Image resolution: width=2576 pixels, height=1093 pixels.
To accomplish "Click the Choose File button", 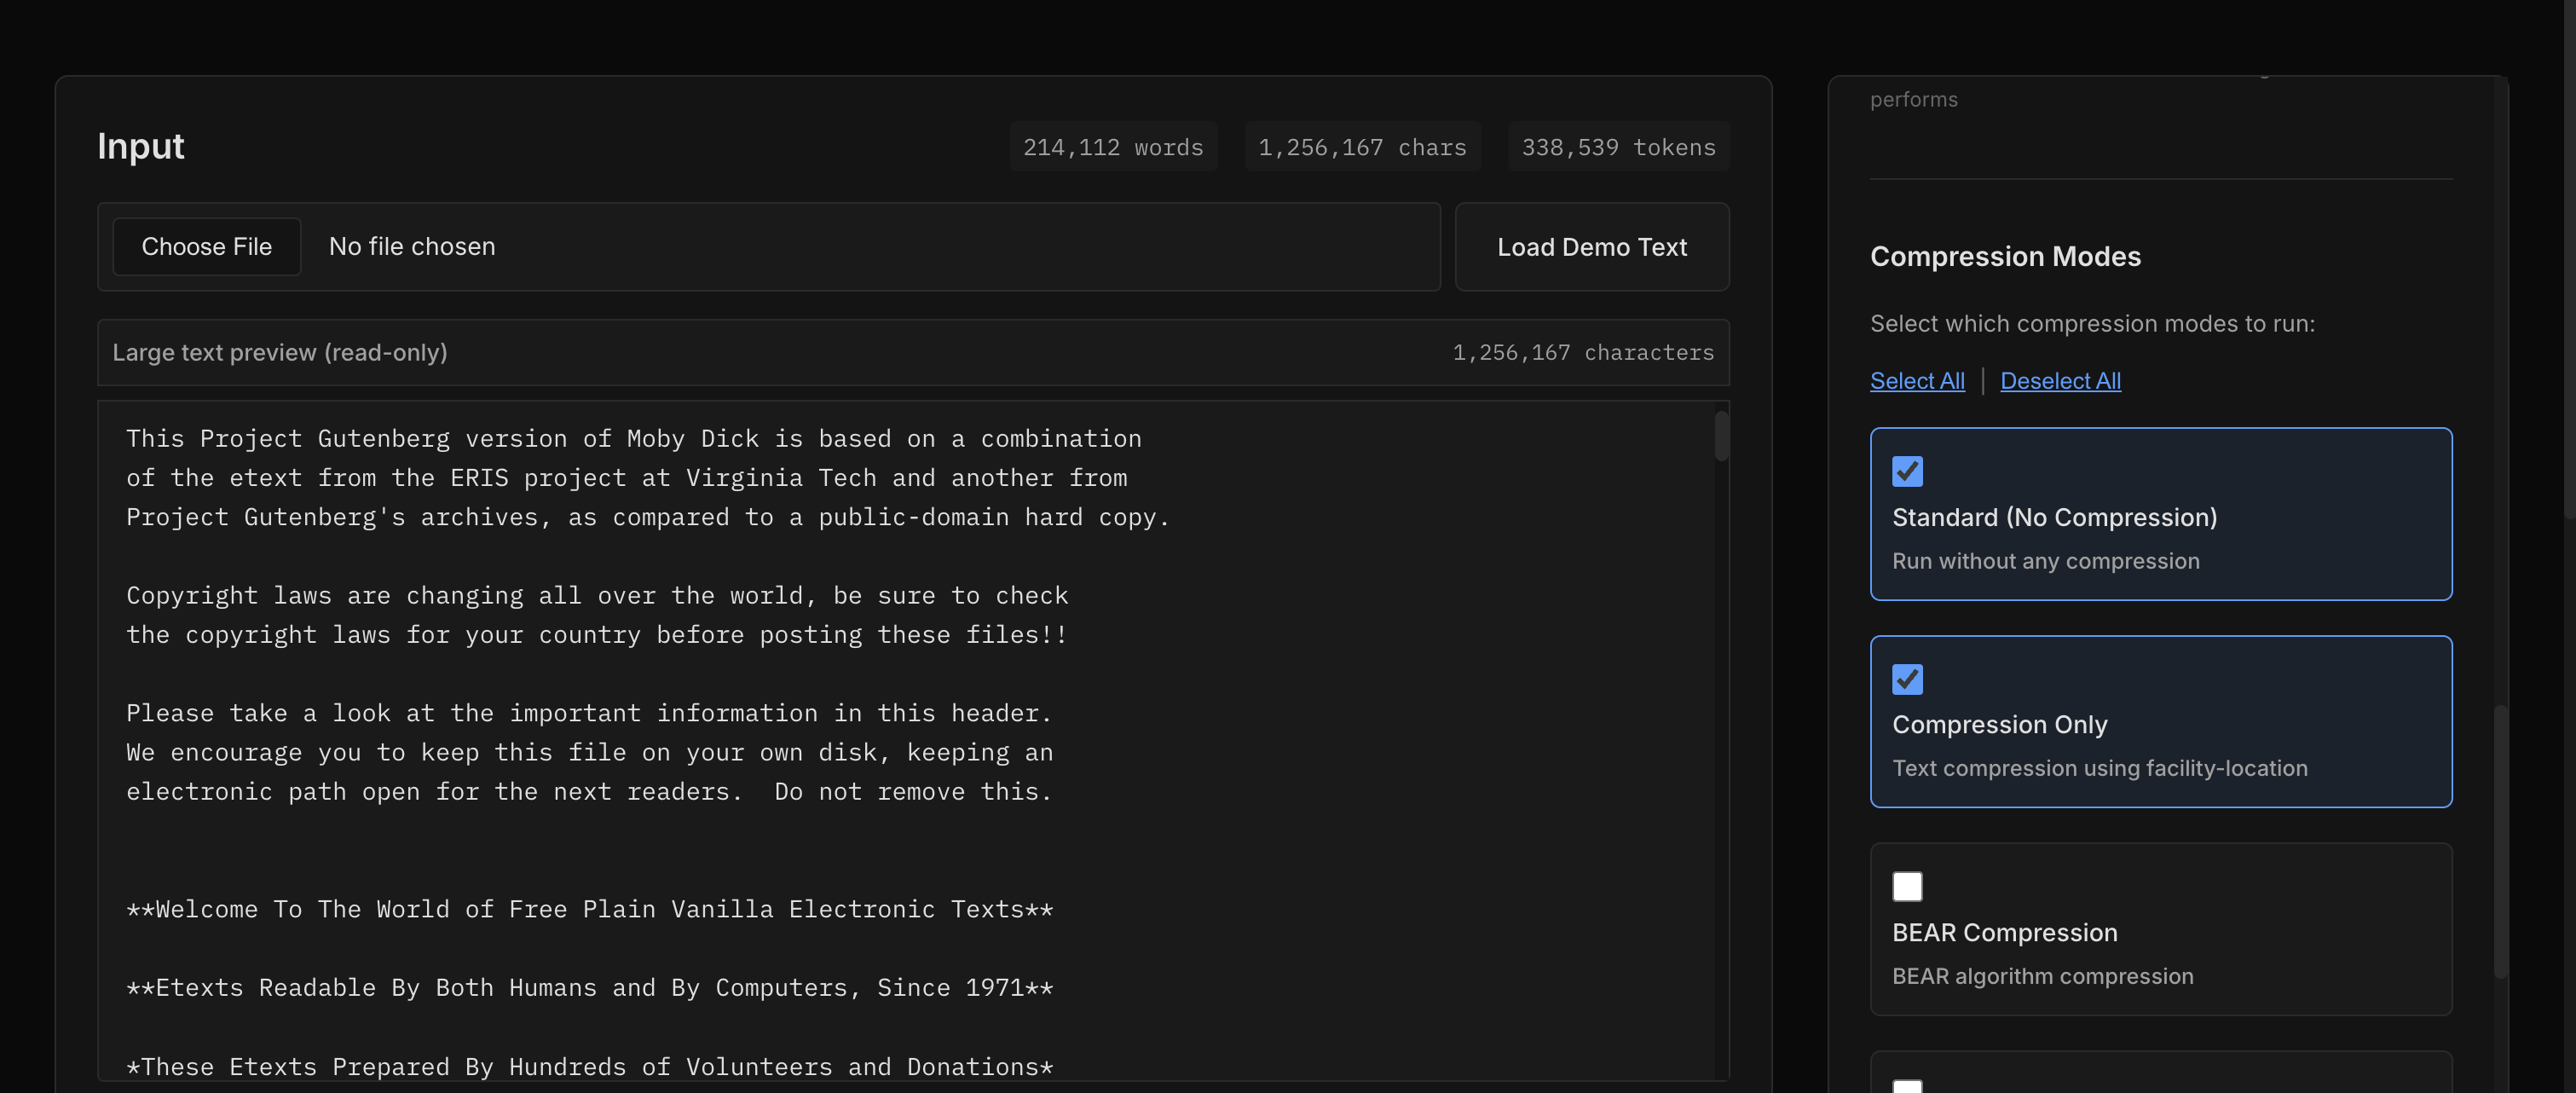I will point(206,247).
